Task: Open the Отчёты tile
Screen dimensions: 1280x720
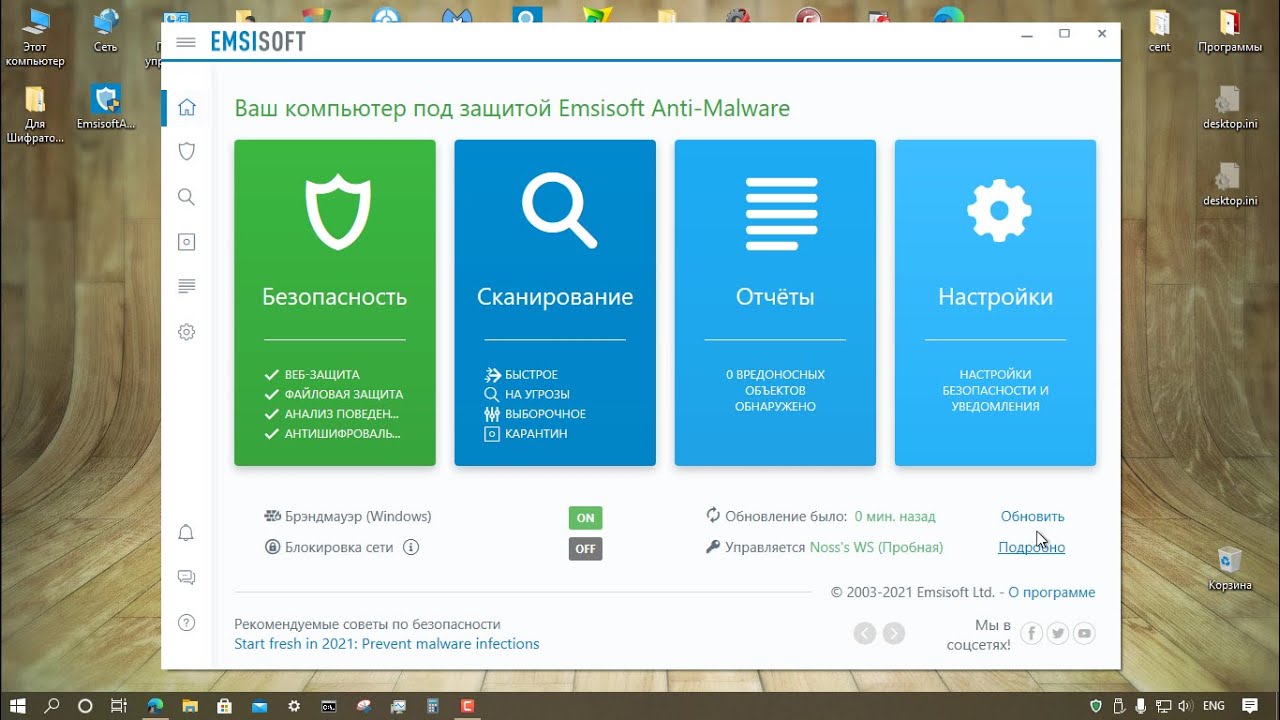Action: (775, 303)
